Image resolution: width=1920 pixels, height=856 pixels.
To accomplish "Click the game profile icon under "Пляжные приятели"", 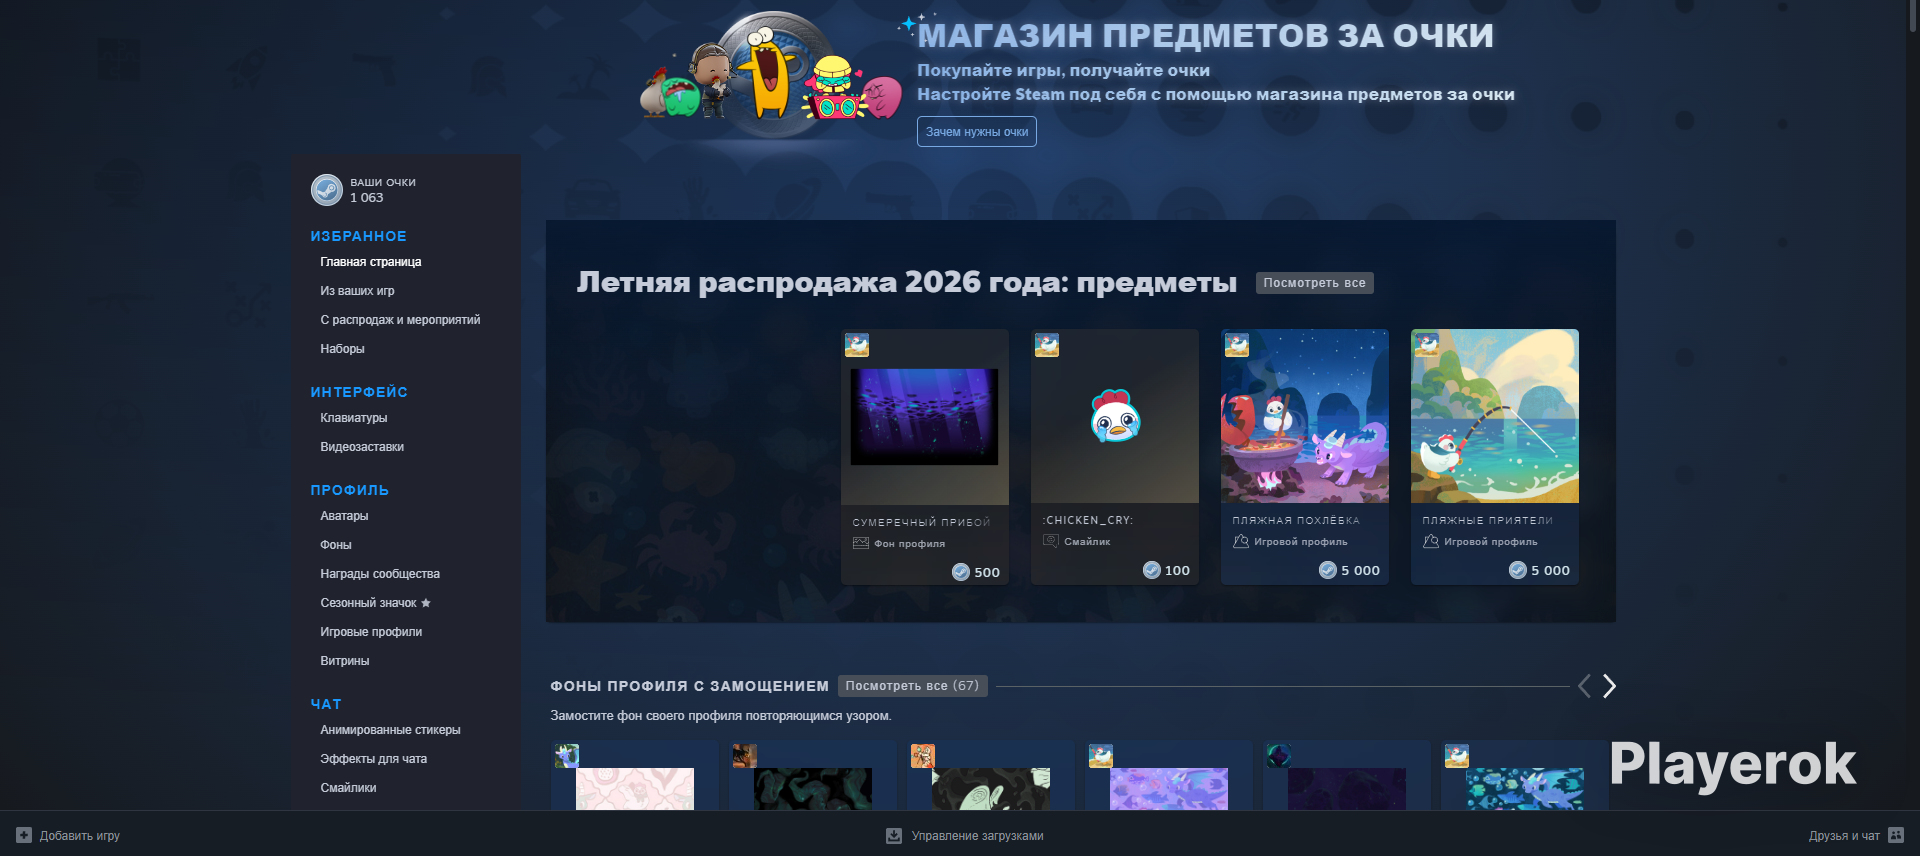I will point(1431,541).
